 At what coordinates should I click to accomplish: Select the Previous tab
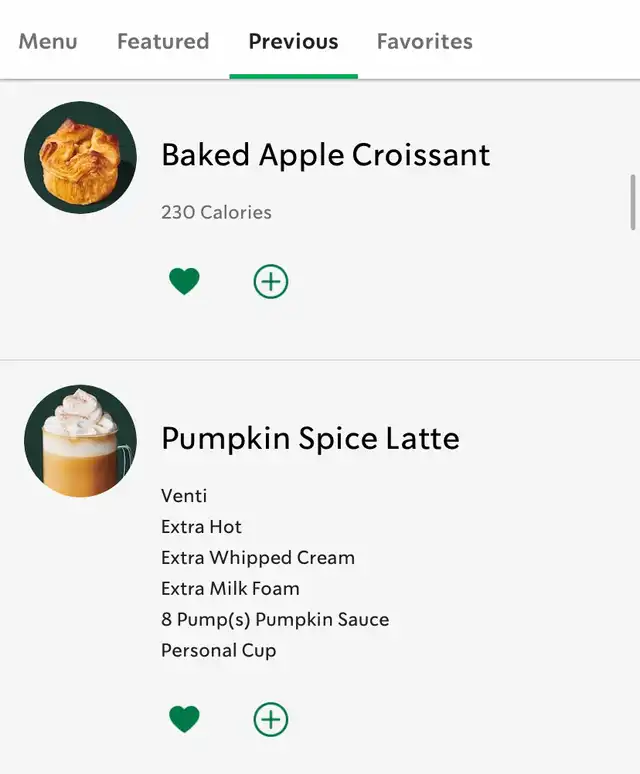(293, 42)
